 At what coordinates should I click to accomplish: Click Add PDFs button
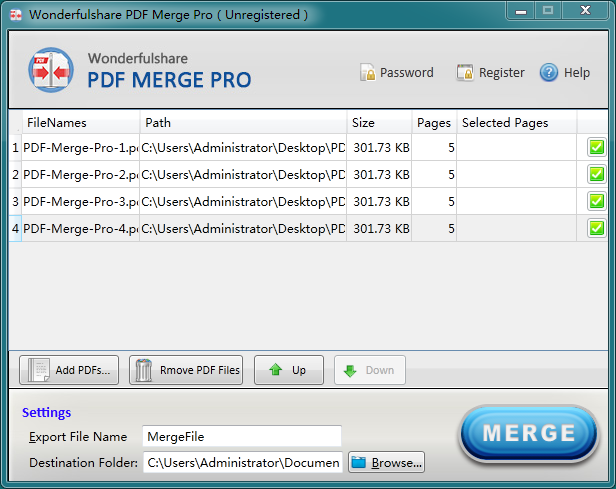[69, 370]
